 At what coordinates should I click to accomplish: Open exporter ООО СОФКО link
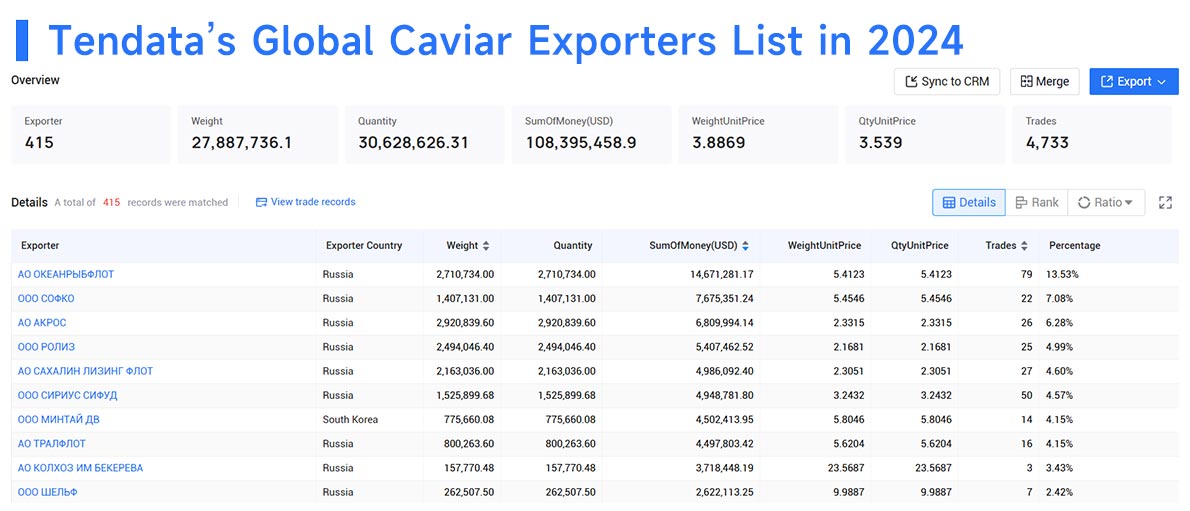coord(46,298)
